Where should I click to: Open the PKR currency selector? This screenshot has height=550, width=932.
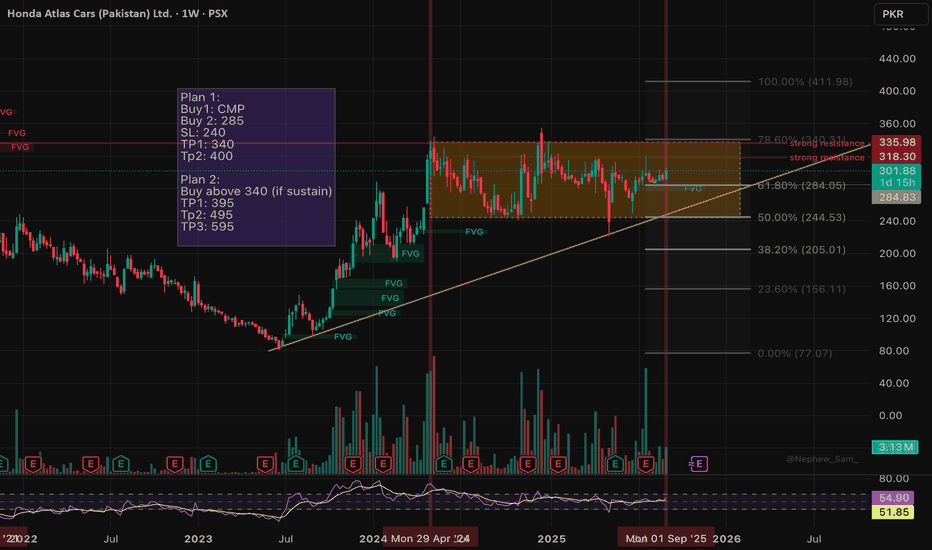click(900, 14)
